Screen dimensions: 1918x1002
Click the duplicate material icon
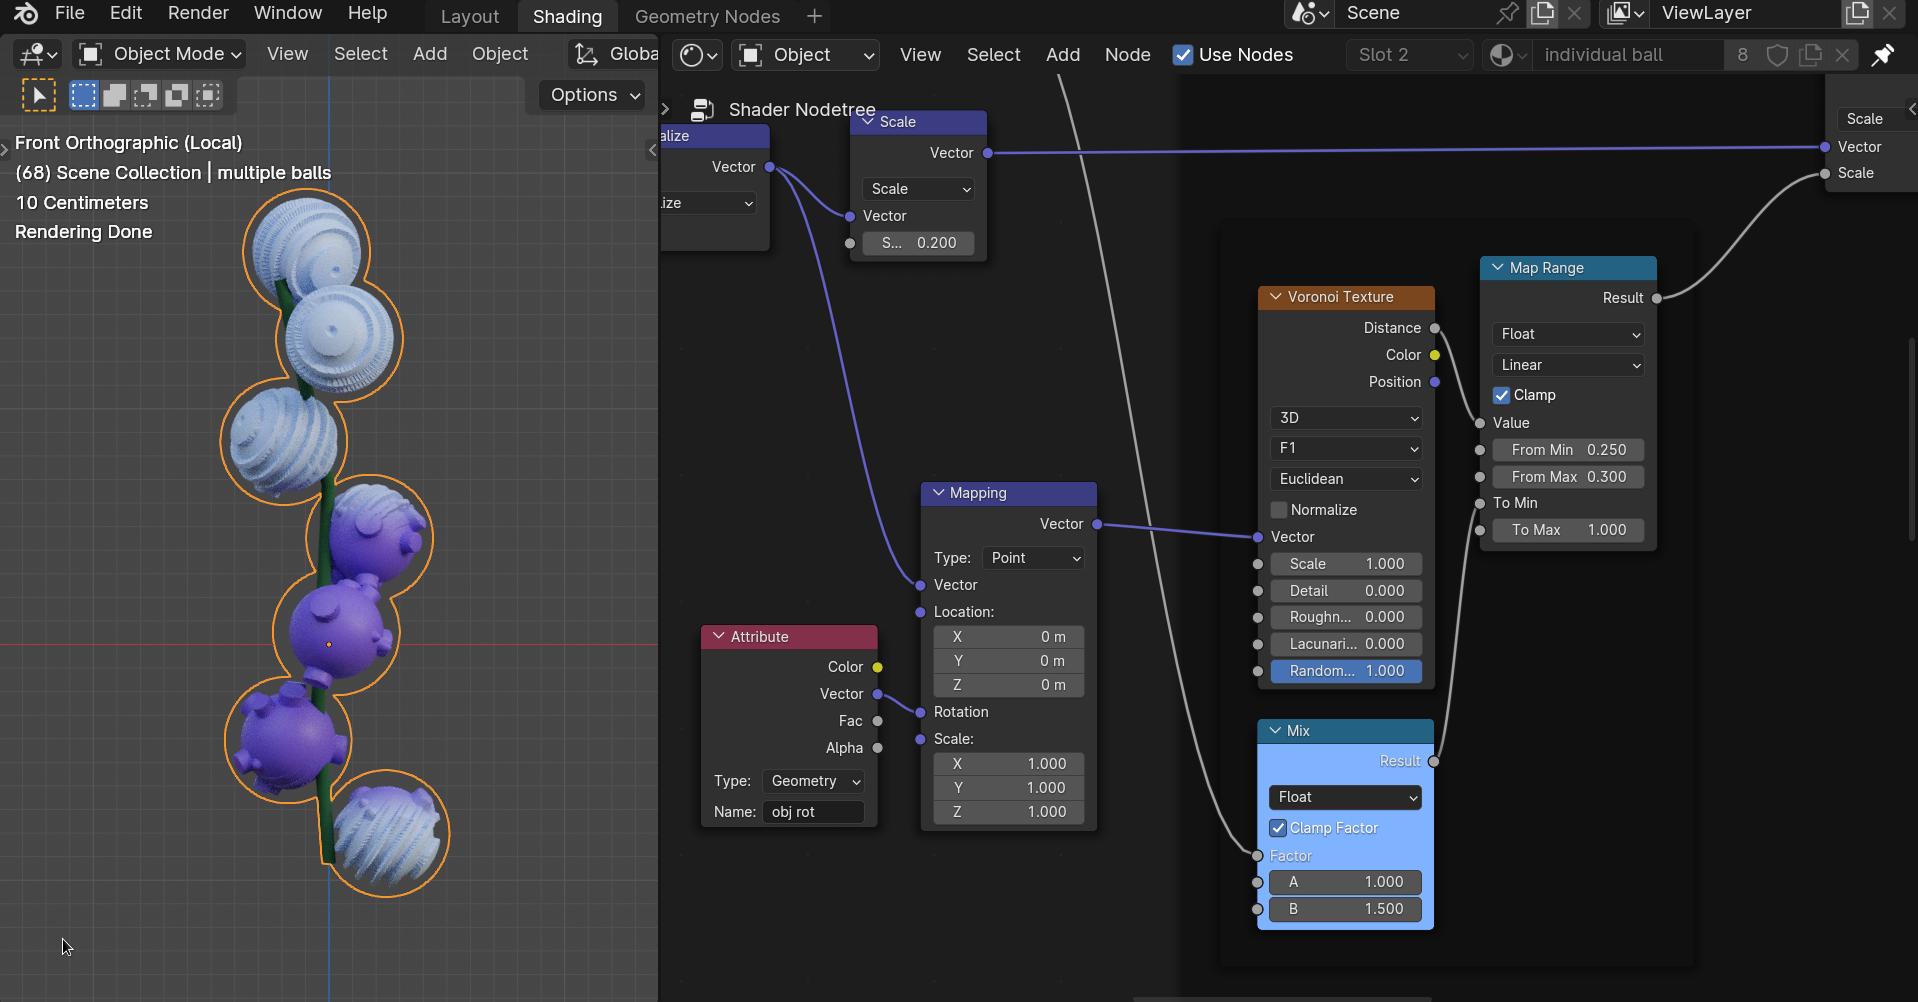point(1810,55)
